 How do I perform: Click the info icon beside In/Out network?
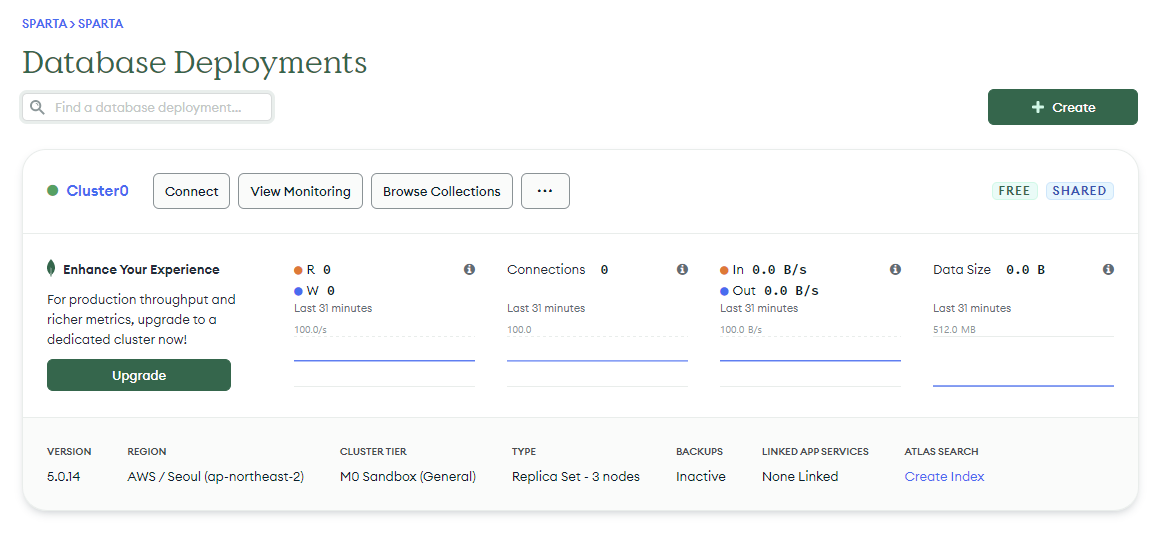[895, 269]
